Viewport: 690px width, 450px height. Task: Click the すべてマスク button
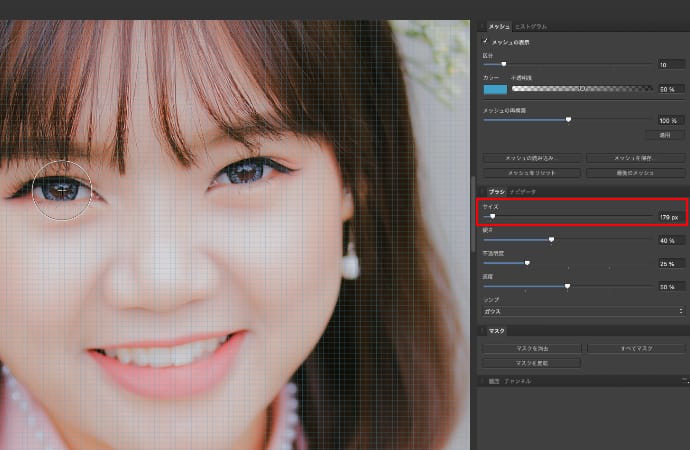(635, 348)
